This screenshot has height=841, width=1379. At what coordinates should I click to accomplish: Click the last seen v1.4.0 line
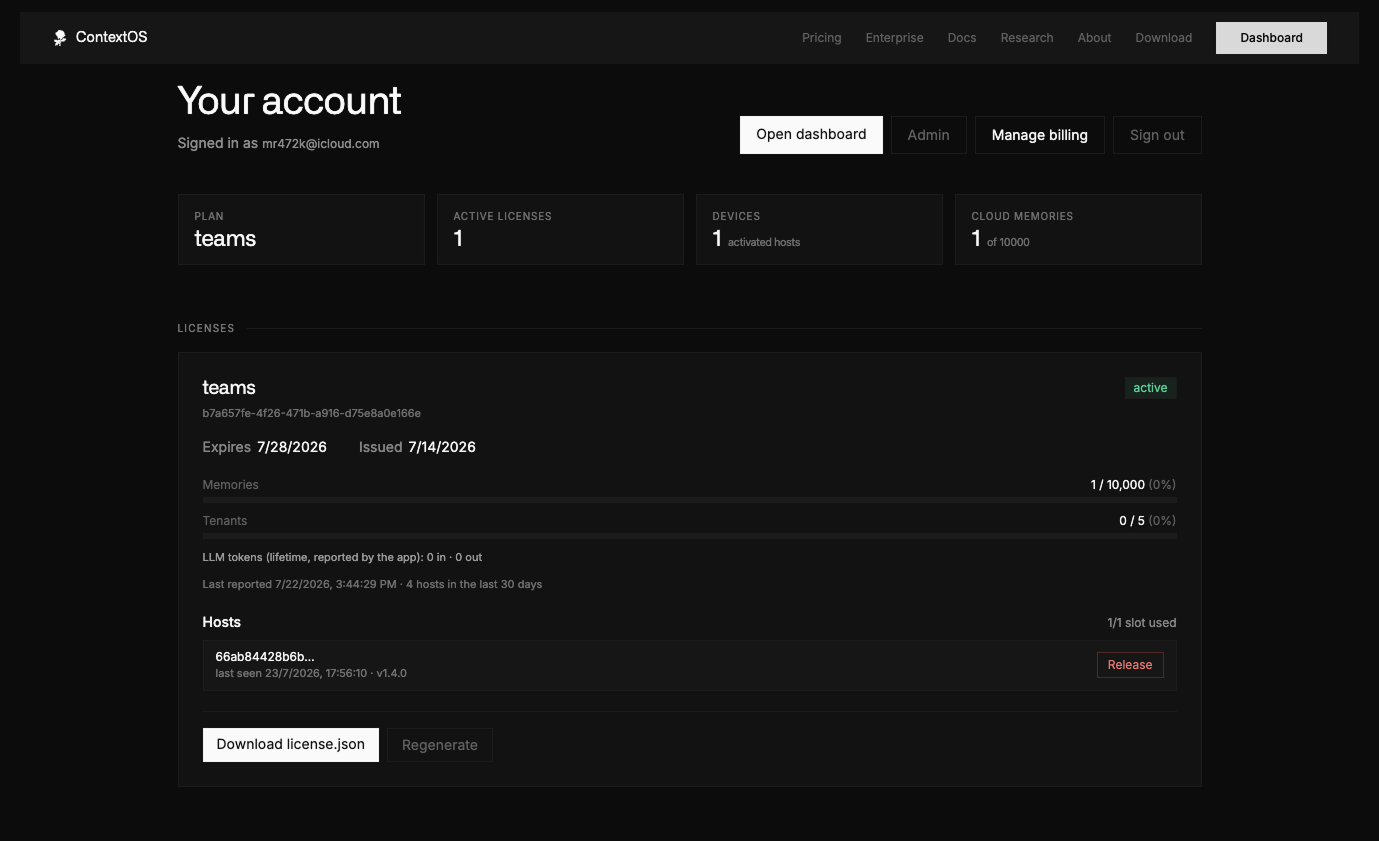tap(311, 673)
